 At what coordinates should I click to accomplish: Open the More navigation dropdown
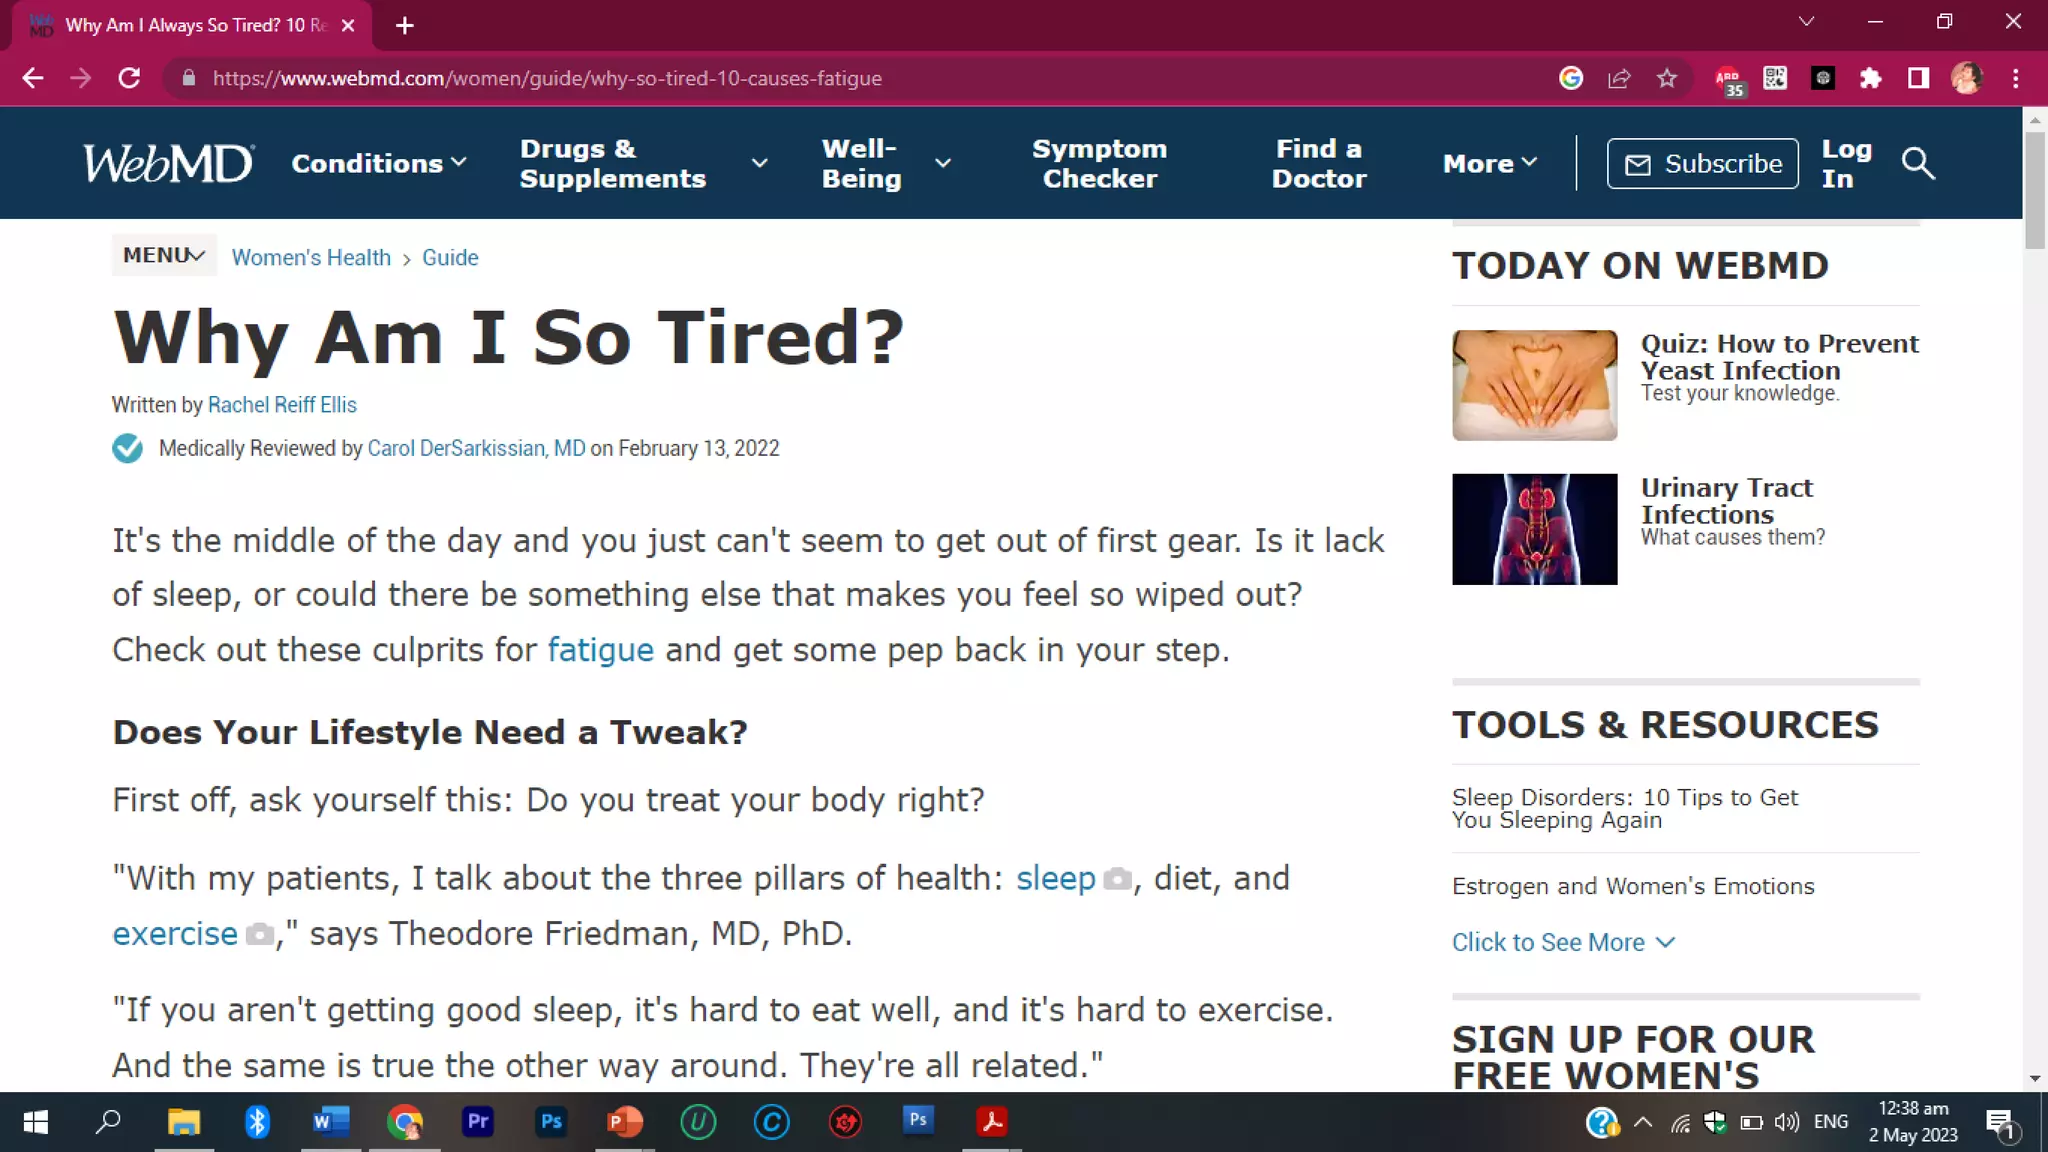(x=1489, y=163)
